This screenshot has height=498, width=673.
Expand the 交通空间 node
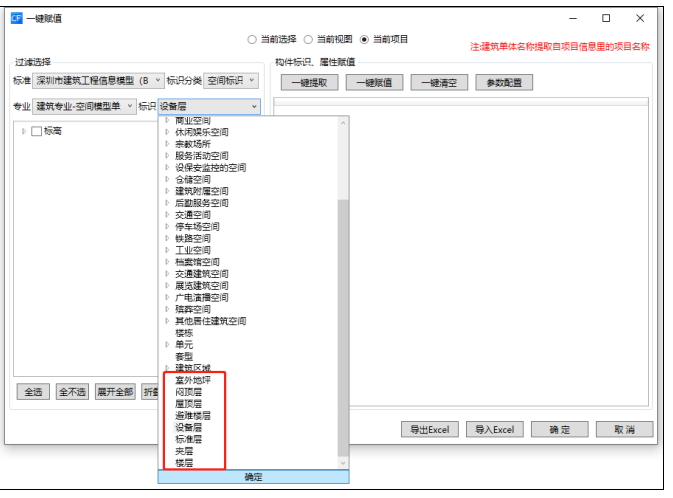(x=167, y=215)
